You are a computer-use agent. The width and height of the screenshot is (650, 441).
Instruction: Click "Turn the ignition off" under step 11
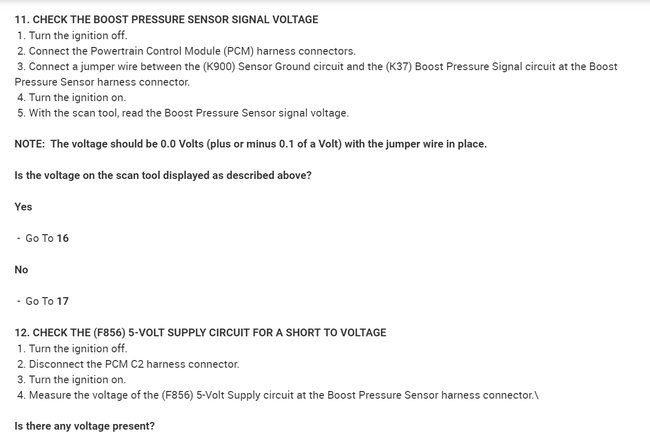[72, 35]
